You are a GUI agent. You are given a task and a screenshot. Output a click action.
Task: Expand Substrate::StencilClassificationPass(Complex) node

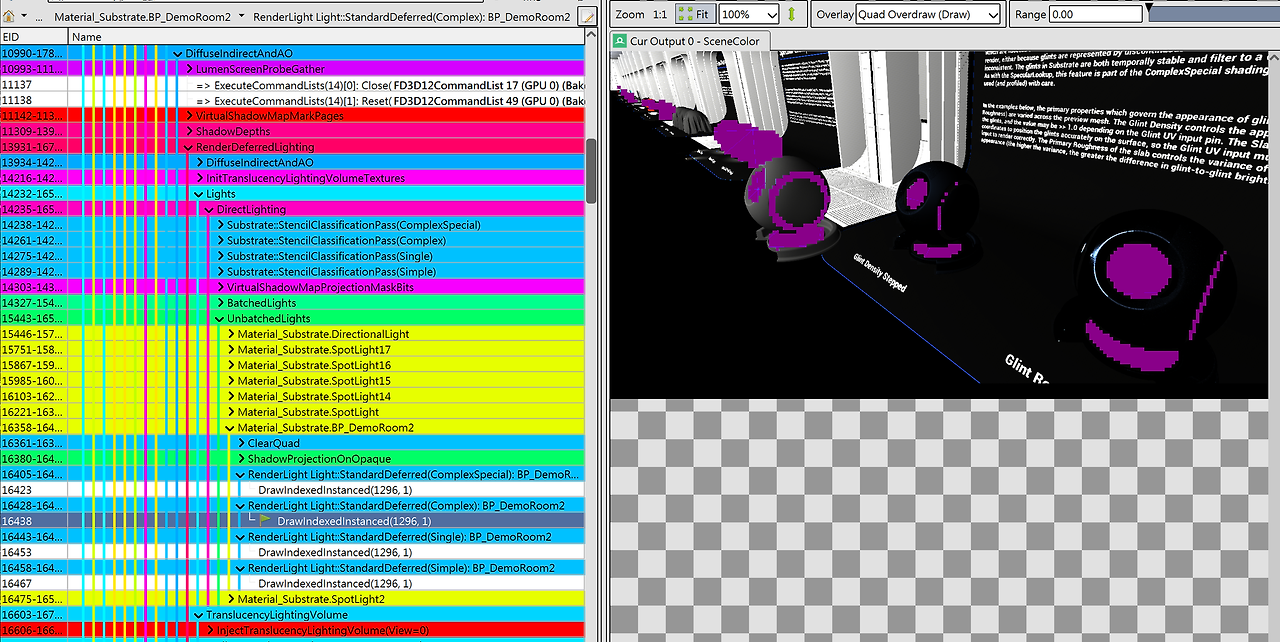(220, 241)
